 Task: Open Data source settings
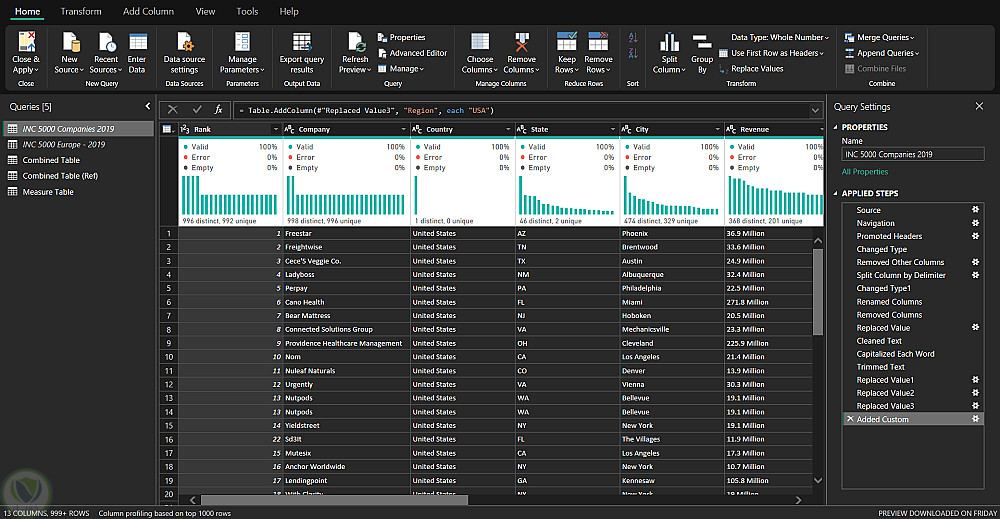tap(184, 42)
